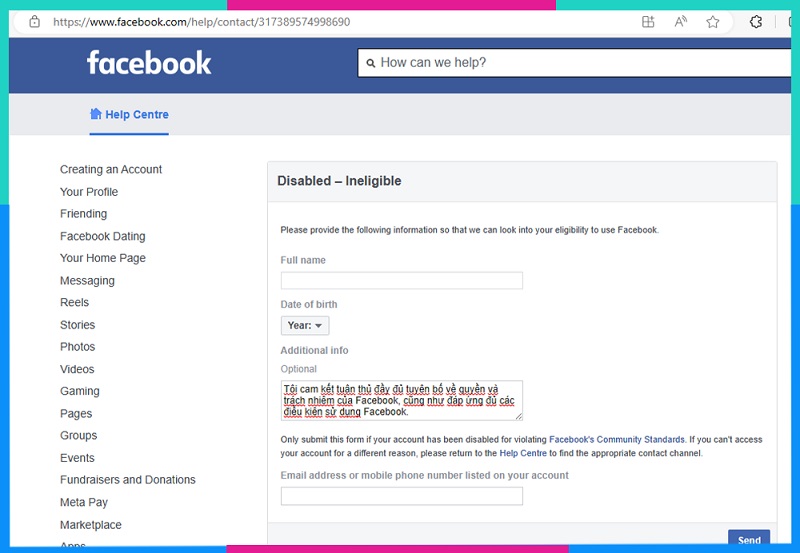Open the split screen icon in browser toolbar

(648, 22)
